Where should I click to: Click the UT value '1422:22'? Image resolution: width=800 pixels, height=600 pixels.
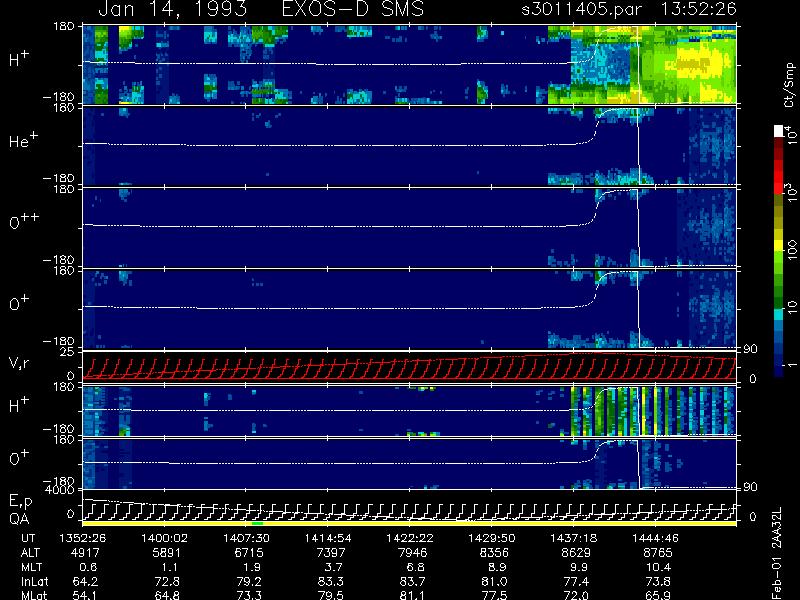point(410,538)
